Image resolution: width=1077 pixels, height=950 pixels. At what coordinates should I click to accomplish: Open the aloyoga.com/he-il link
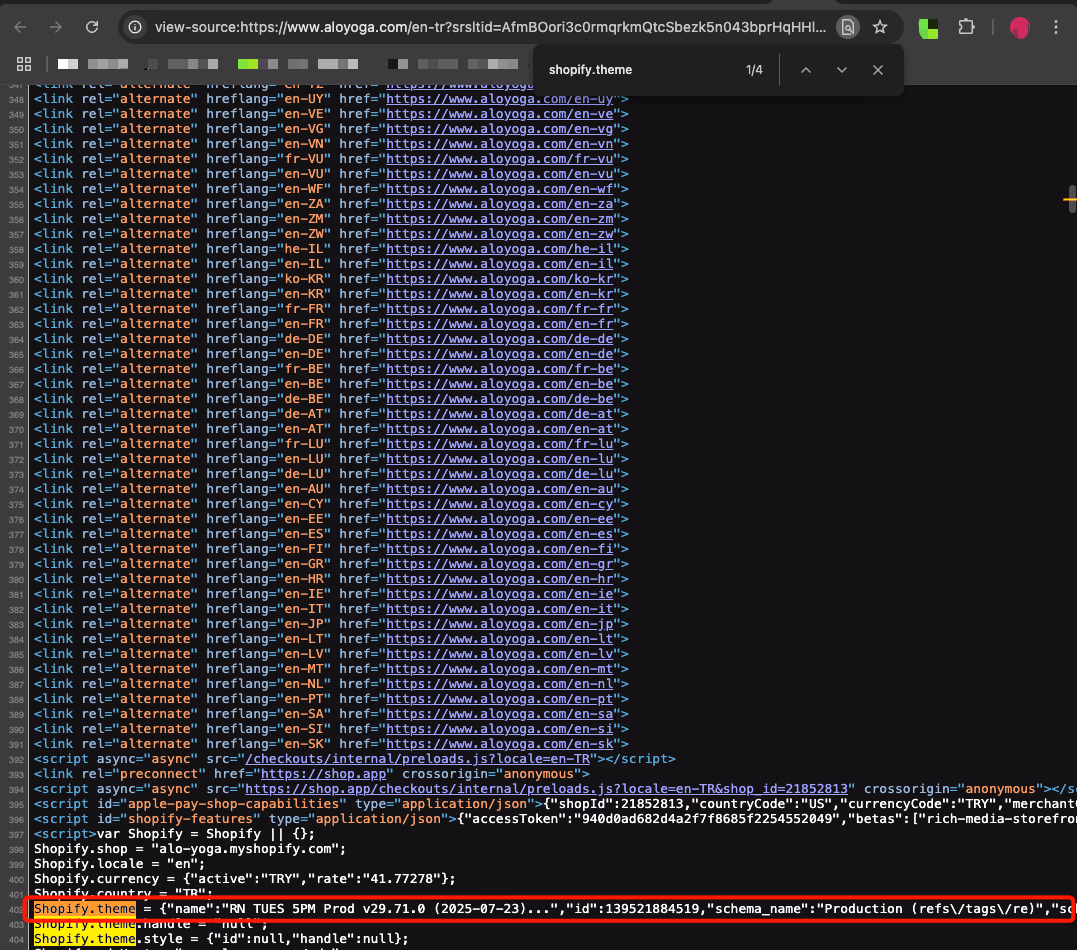(x=499, y=249)
